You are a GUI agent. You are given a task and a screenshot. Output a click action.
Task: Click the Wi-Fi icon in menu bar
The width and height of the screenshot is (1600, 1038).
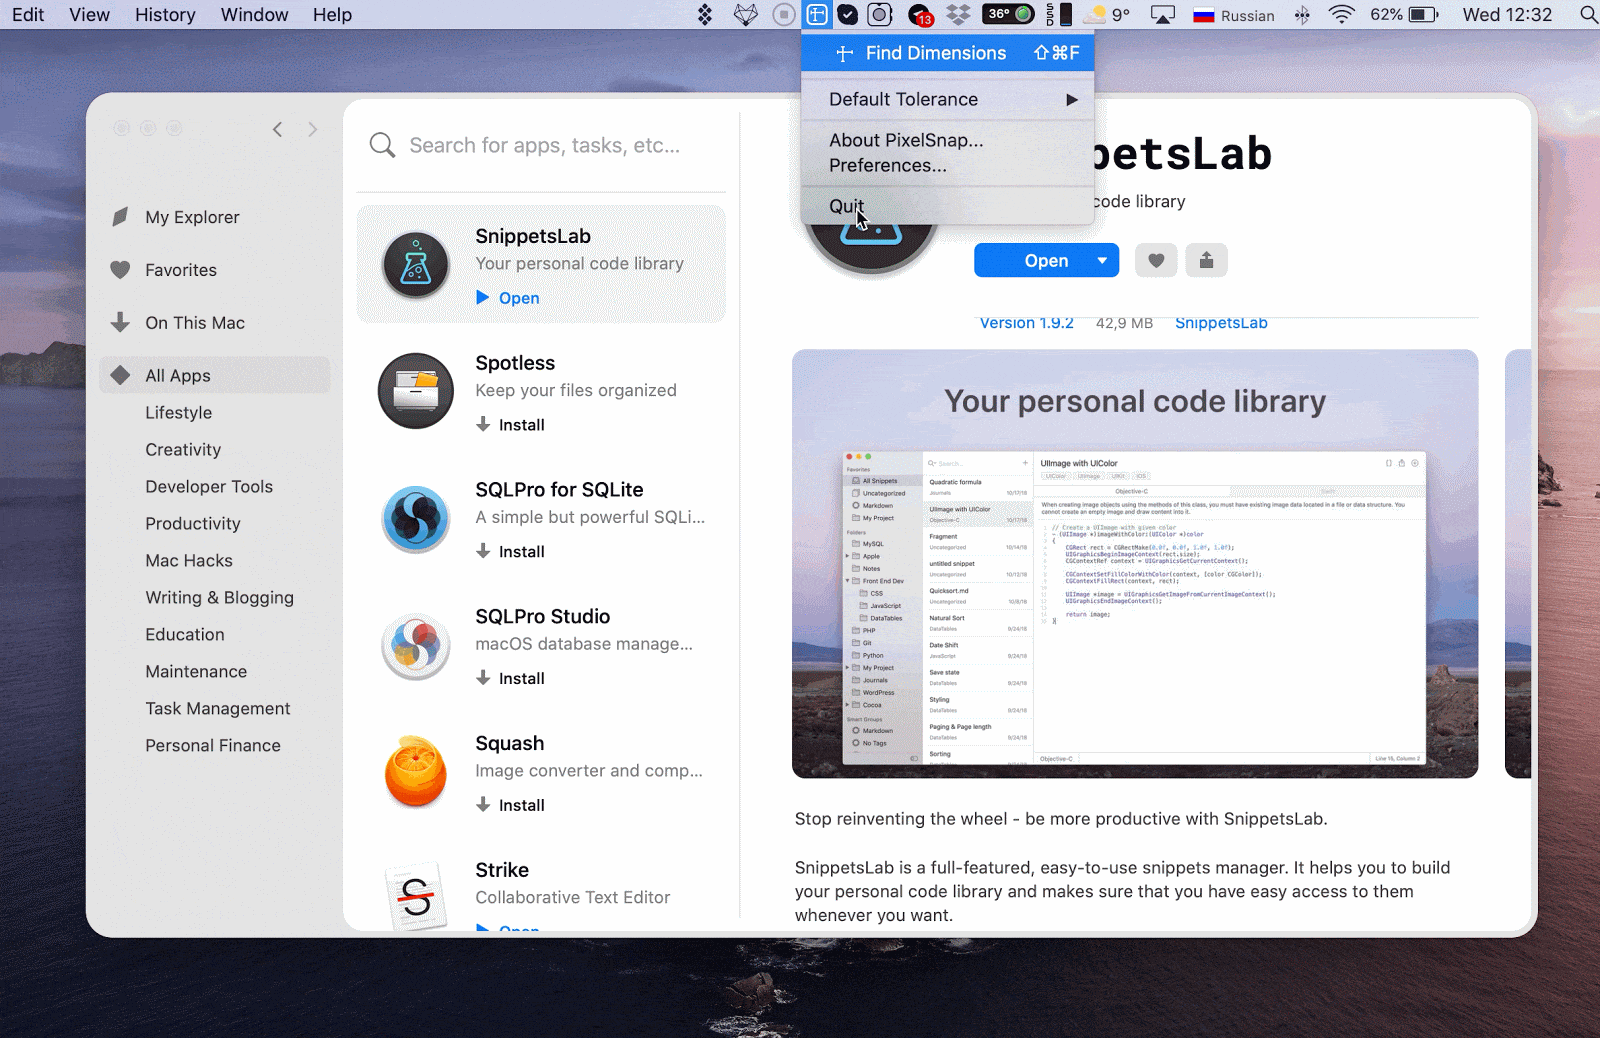pos(1341,15)
